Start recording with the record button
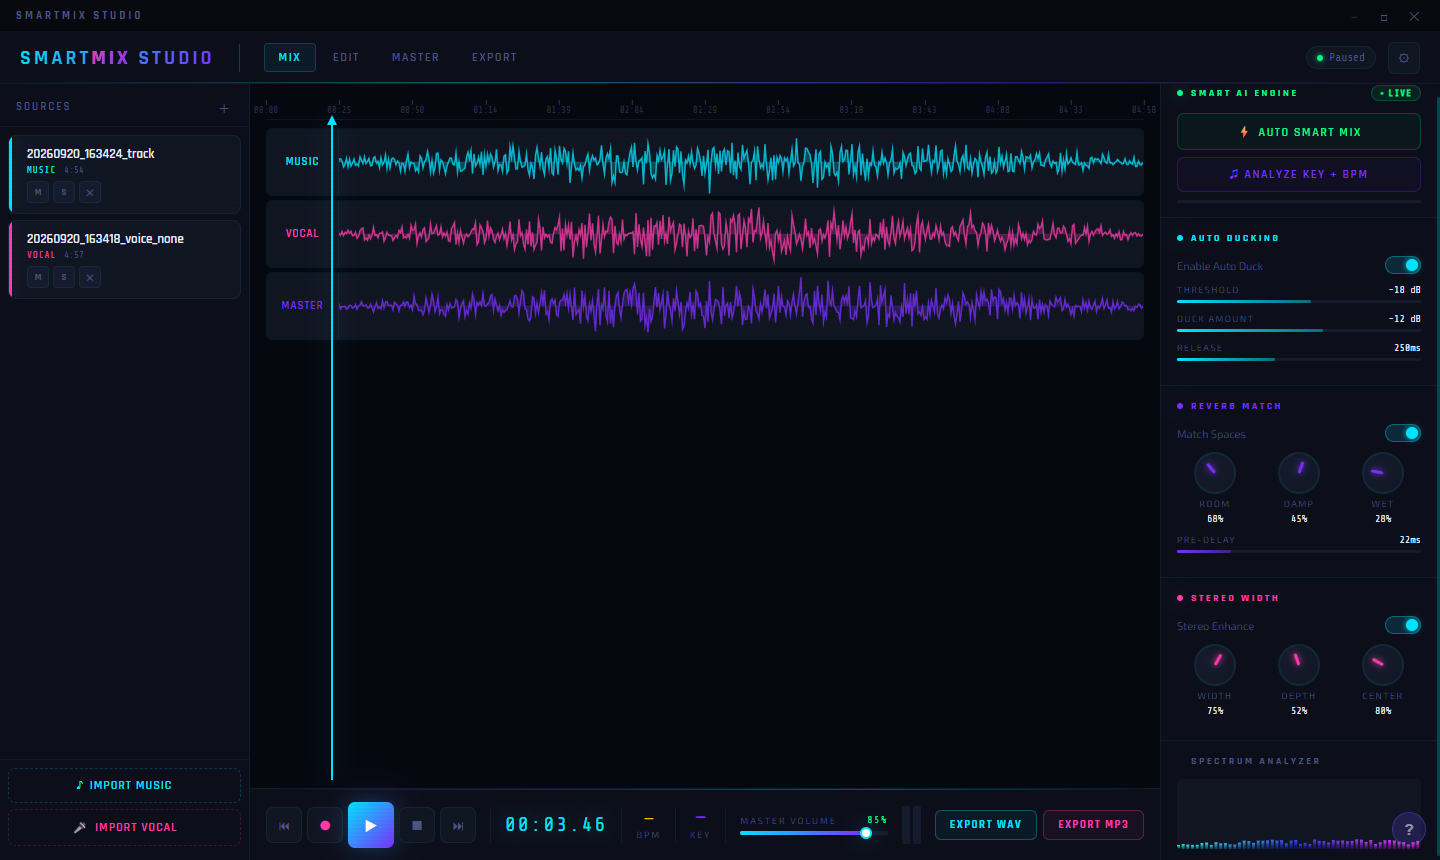The image size is (1440, 860). [x=325, y=826]
